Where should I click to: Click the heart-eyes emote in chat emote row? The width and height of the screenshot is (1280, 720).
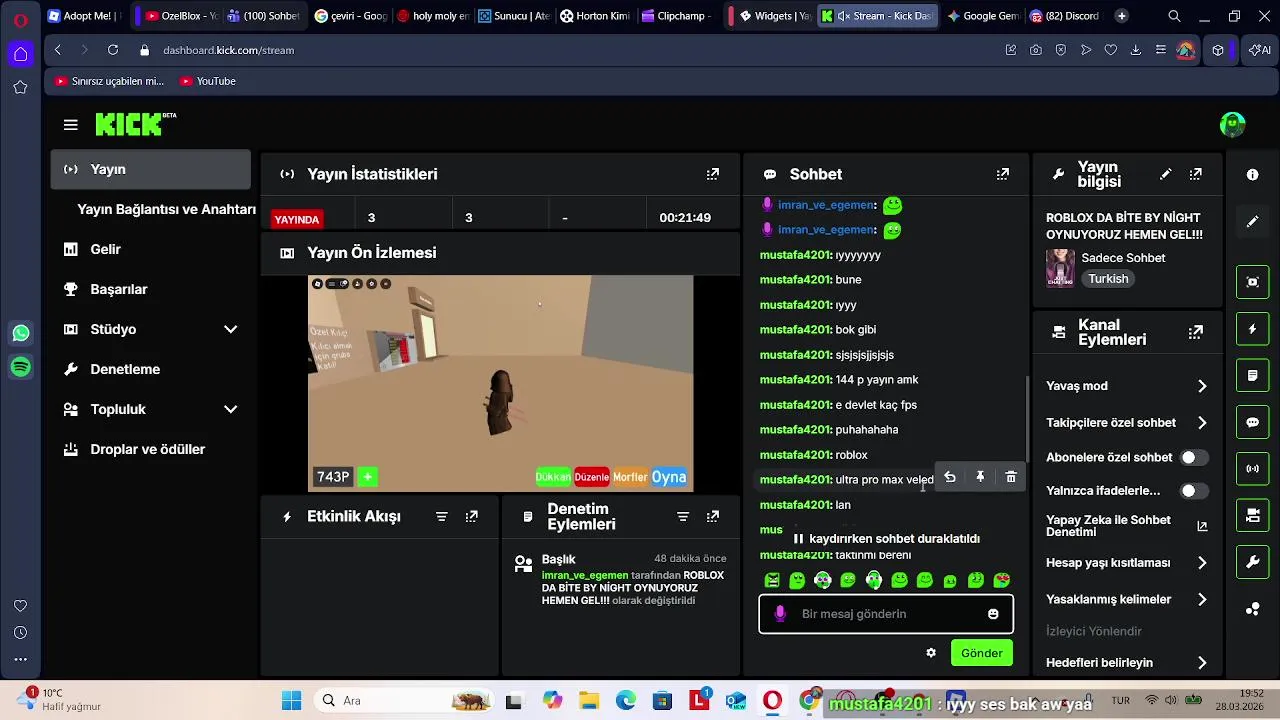pyautogui.click(x=1002, y=580)
